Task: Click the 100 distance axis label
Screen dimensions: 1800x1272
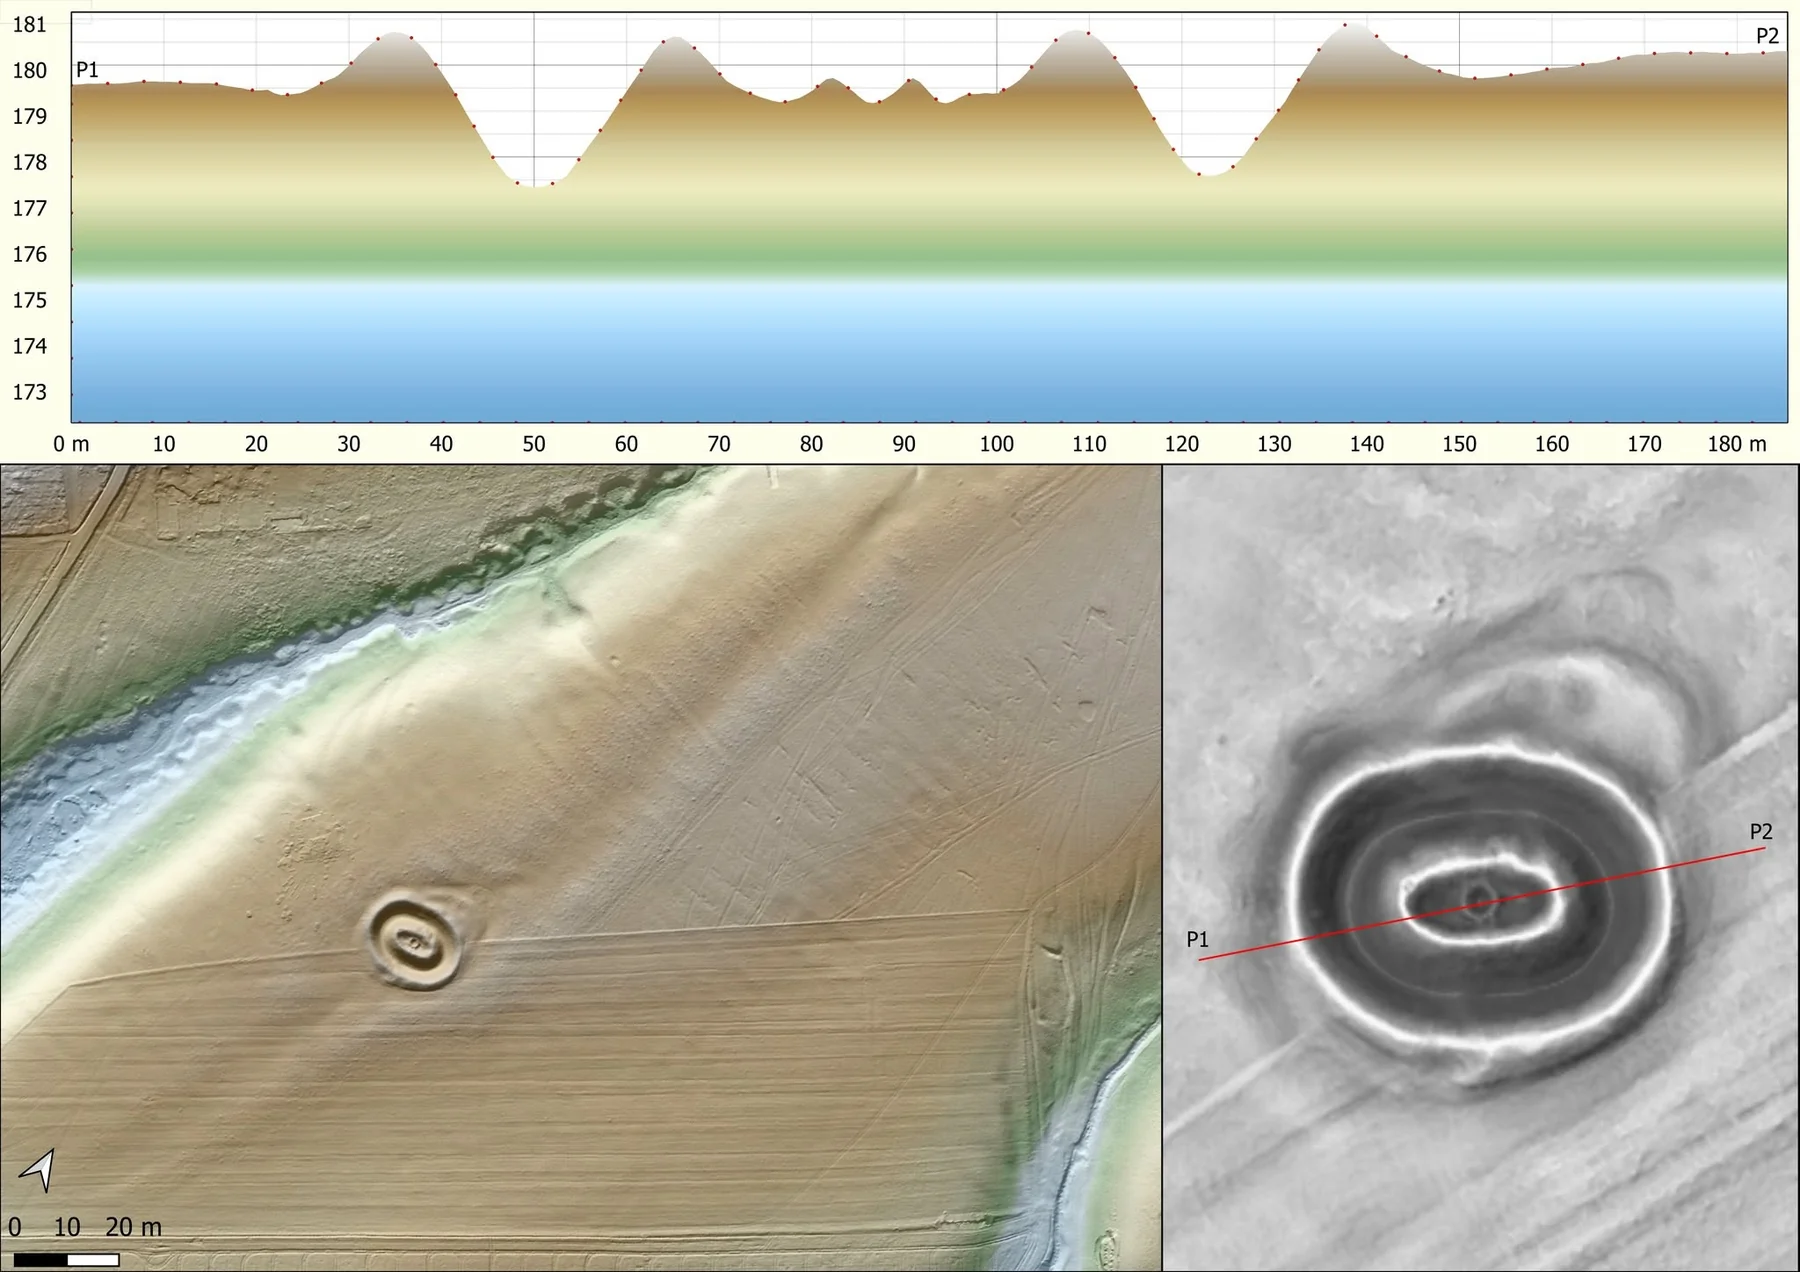Action: pyautogui.click(x=996, y=444)
